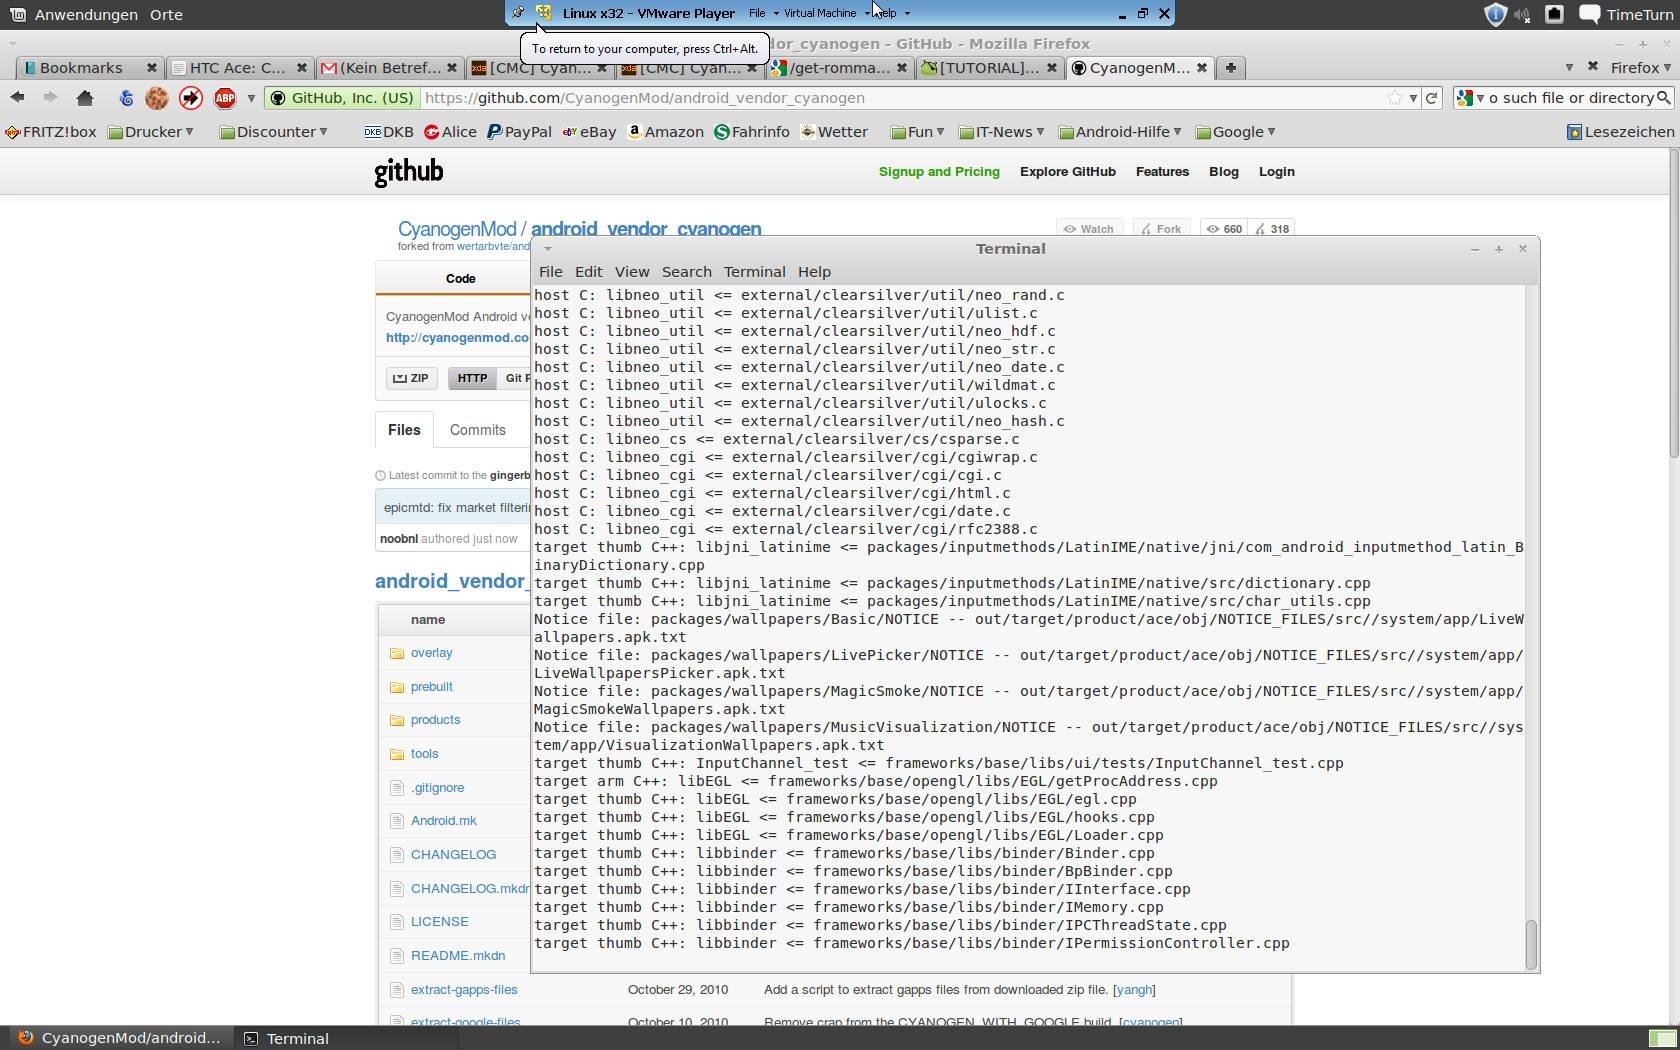Open the Terminal View menu
The width and height of the screenshot is (1680, 1050).
(631, 272)
